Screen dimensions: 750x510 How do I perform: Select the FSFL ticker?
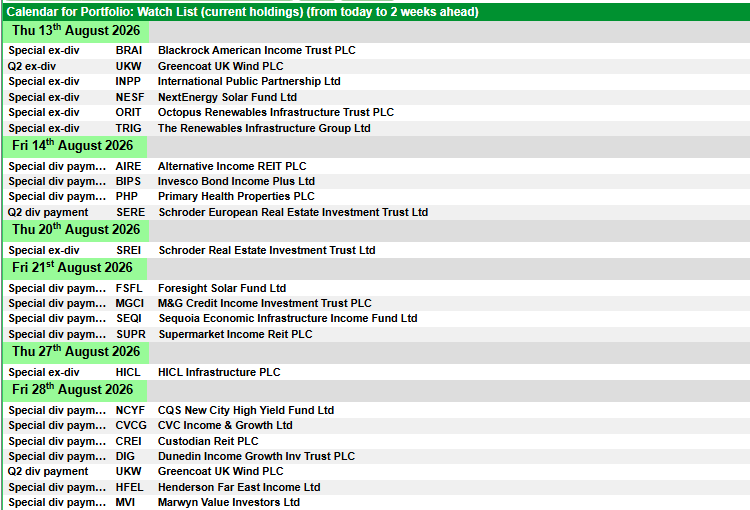point(129,288)
